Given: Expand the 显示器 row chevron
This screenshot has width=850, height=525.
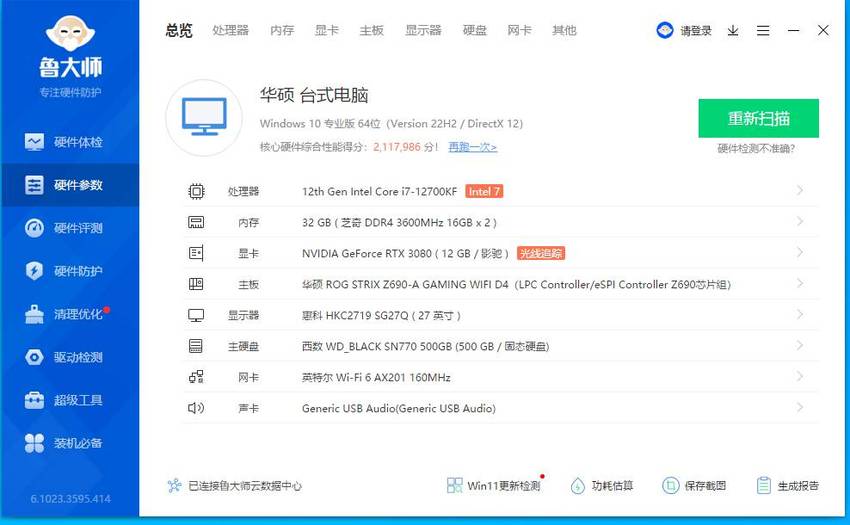Looking at the screenshot, I should point(800,315).
